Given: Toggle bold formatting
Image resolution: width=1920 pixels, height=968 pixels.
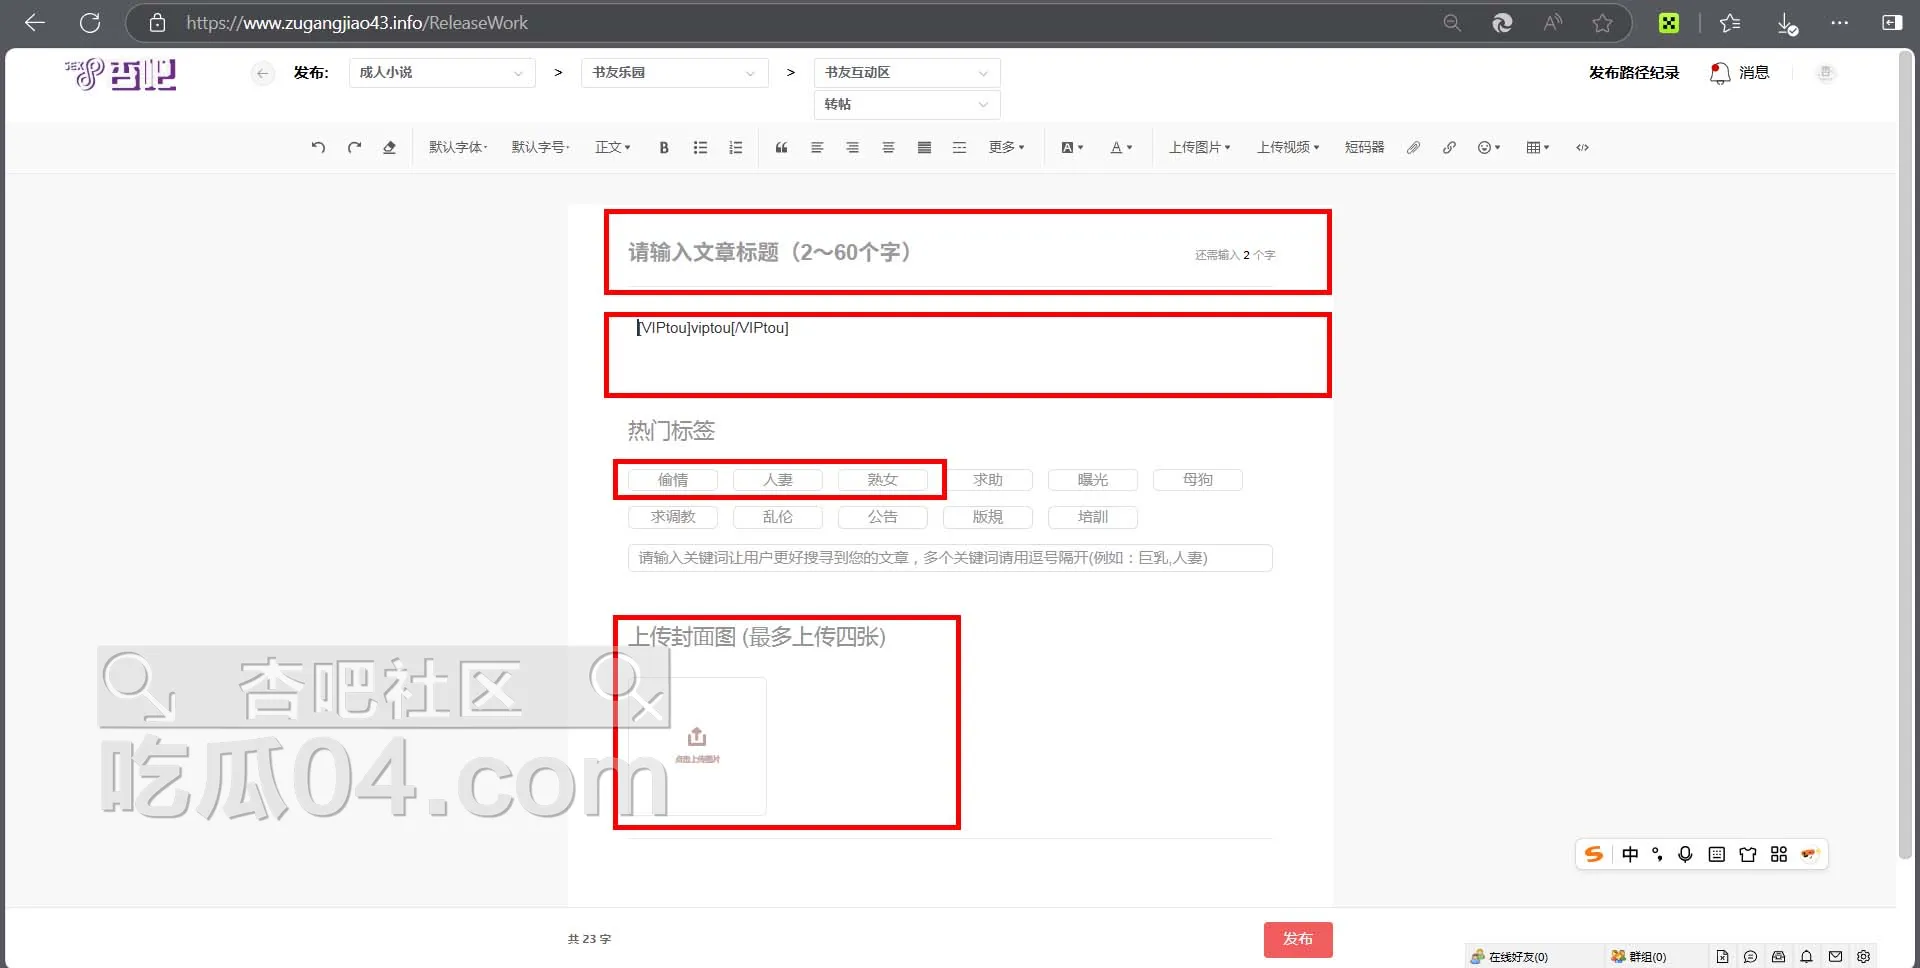Looking at the screenshot, I should pyautogui.click(x=663, y=147).
